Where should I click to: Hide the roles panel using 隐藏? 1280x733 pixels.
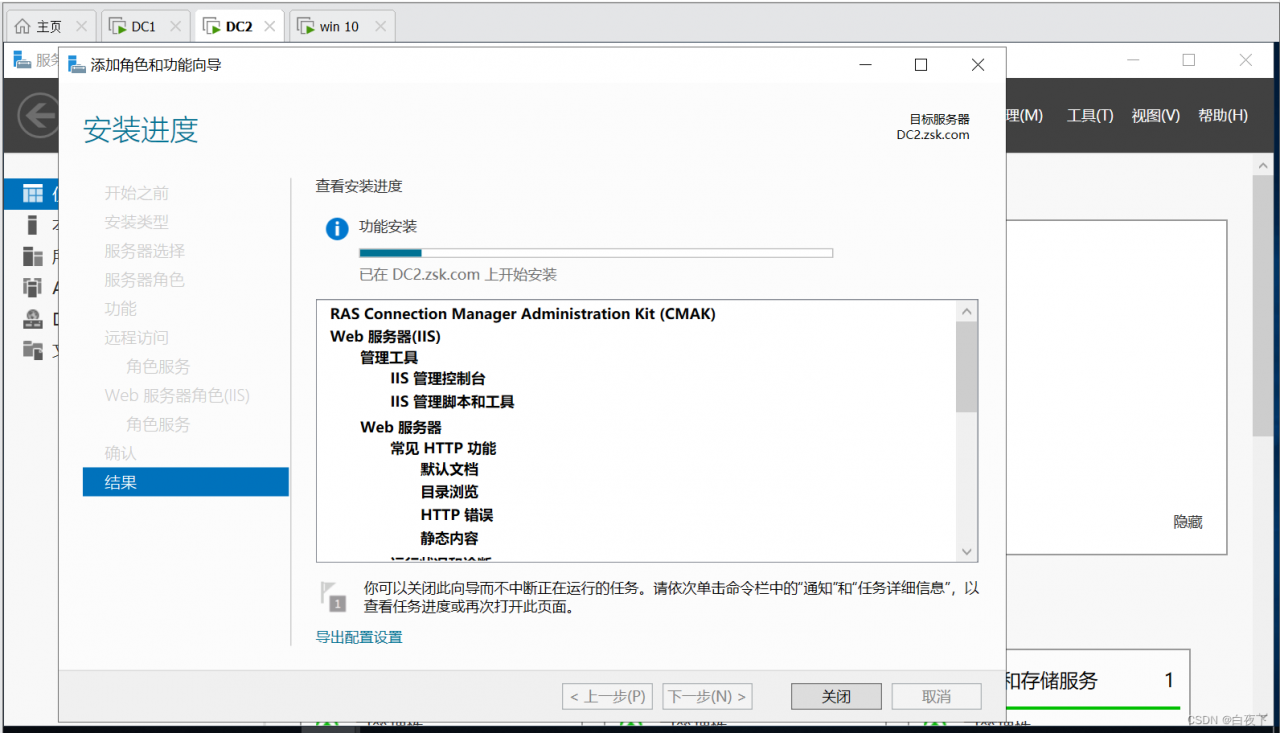[1187, 521]
